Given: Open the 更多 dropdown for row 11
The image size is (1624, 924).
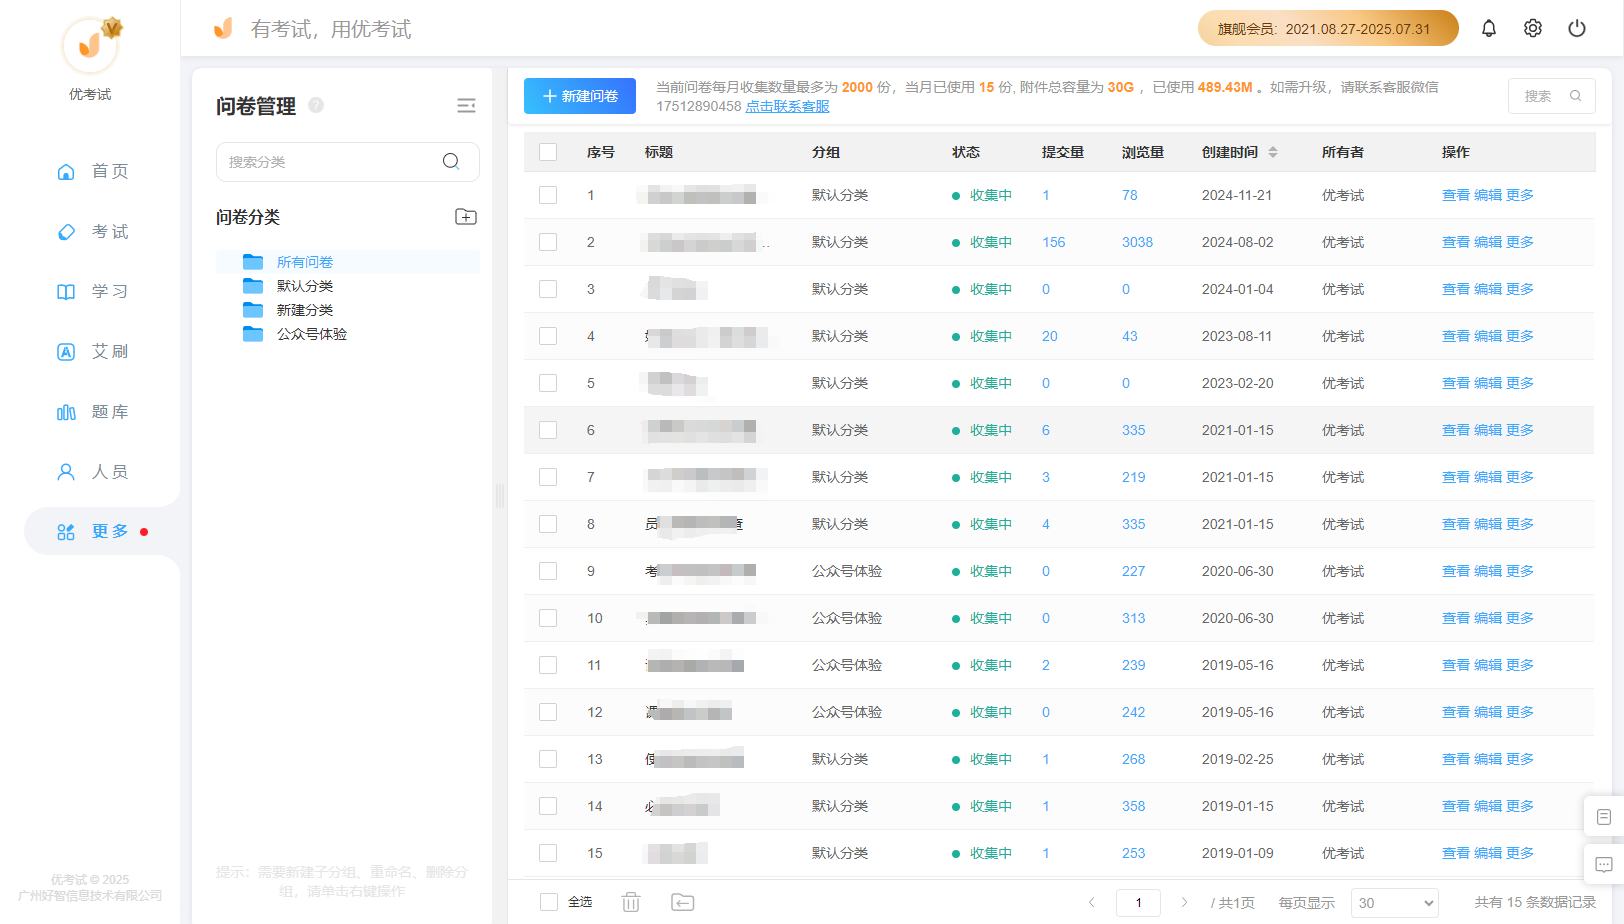Looking at the screenshot, I should tap(1520, 665).
